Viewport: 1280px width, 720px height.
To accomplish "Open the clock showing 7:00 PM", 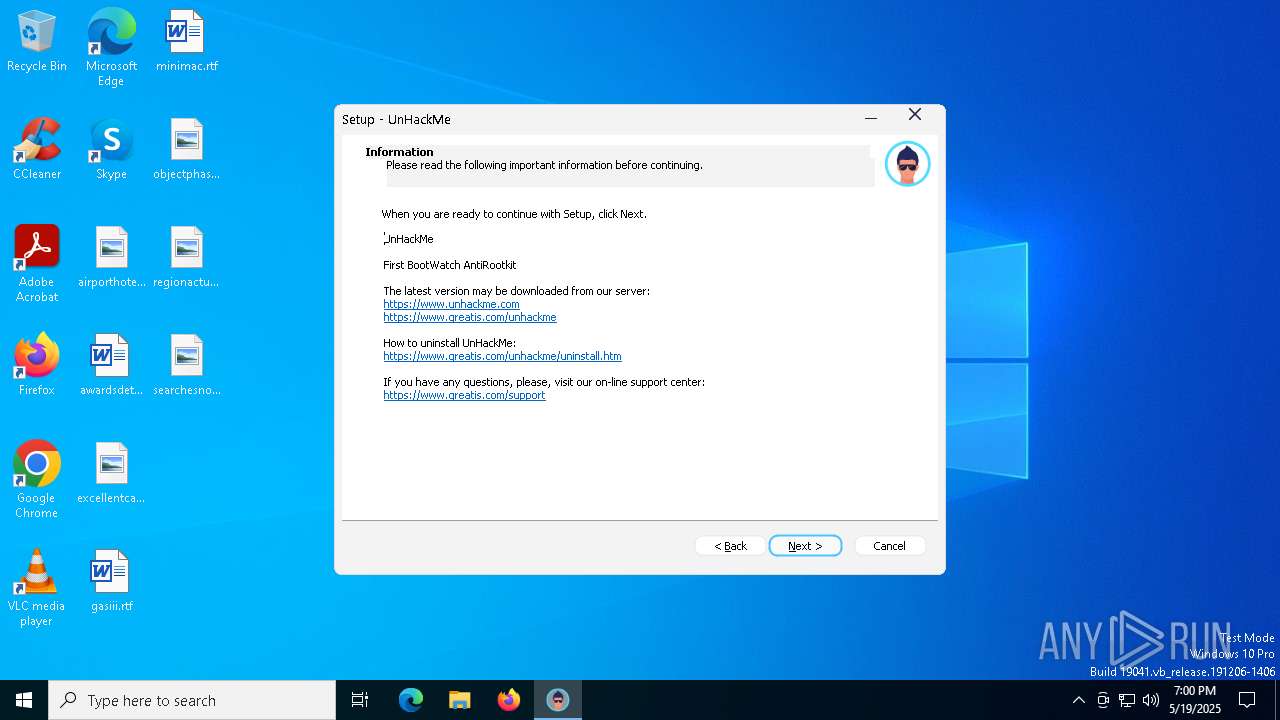I will tap(1195, 700).
